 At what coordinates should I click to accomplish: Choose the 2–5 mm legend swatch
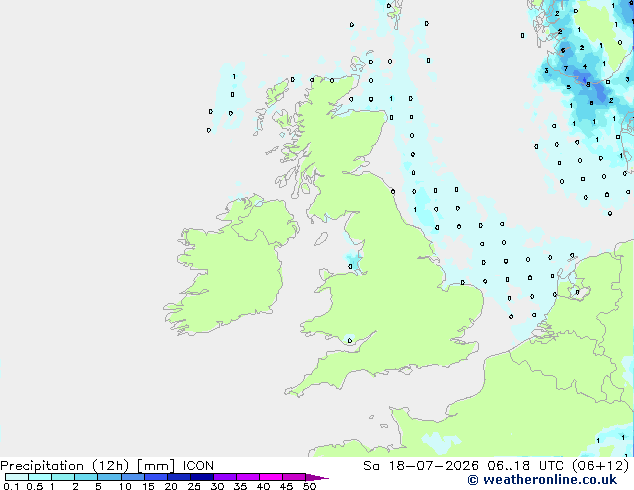click(86, 477)
